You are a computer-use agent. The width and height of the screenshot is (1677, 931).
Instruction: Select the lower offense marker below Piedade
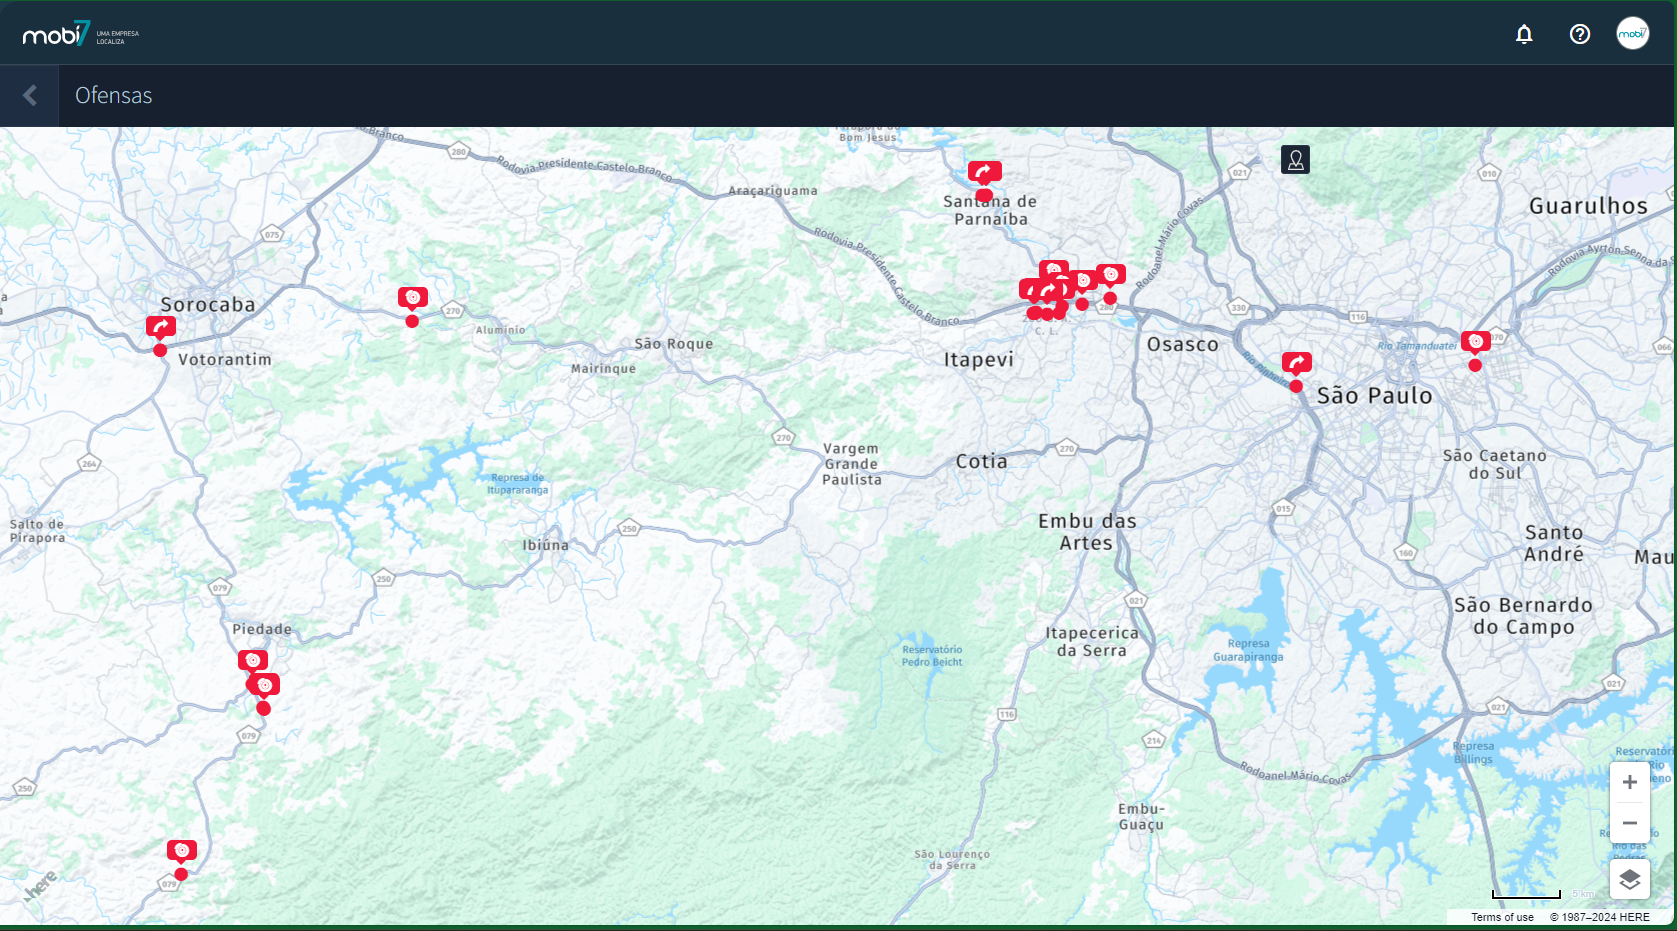(266, 686)
